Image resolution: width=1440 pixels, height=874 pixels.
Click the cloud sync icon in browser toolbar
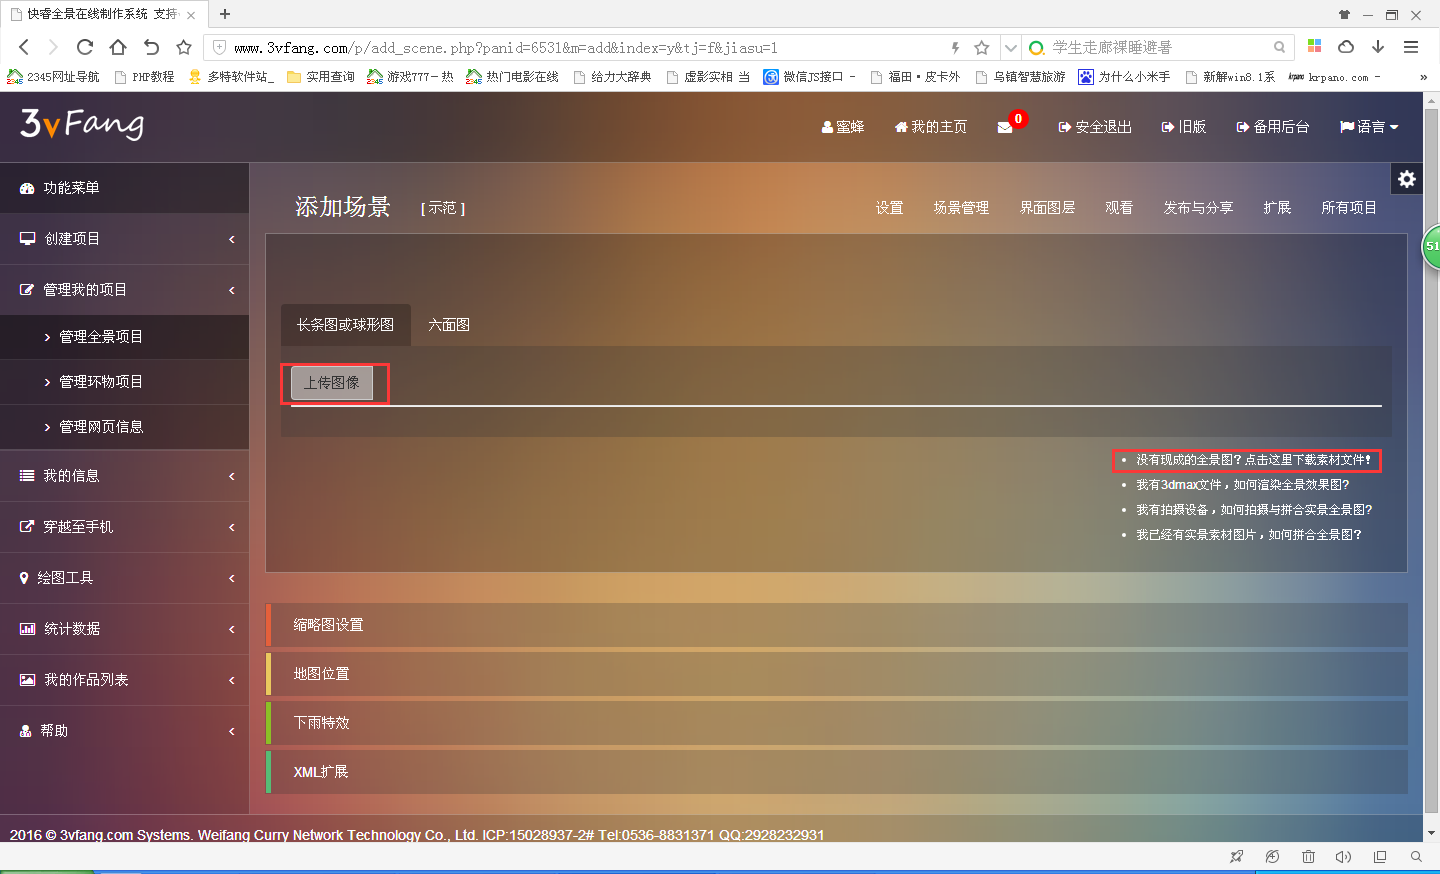(x=1346, y=47)
